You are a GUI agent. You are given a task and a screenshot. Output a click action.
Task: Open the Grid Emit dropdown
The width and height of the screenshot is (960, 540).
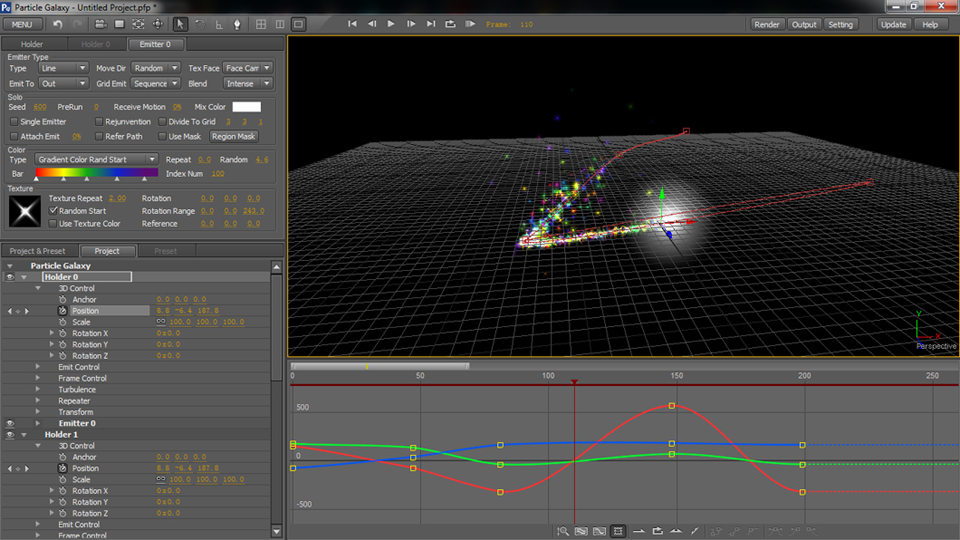[156, 83]
